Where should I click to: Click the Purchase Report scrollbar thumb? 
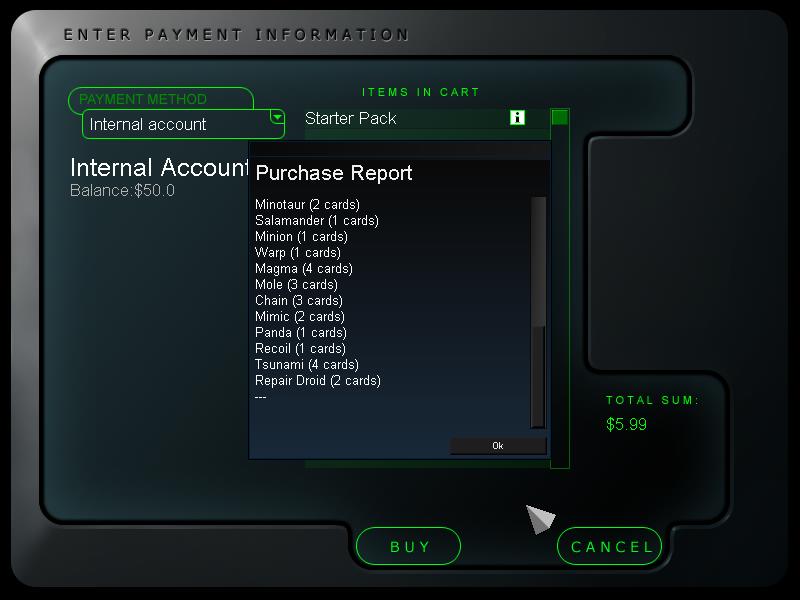pyautogui.click(x=538, y=261)
